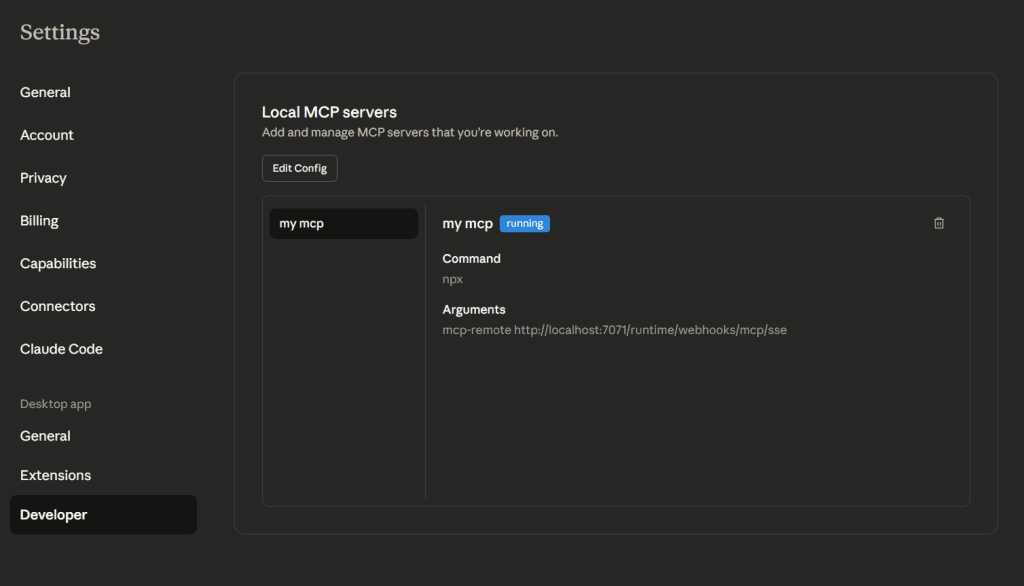1024x586 pixels.
Task: Click the Edit Config button
Action: click(300, 168)
